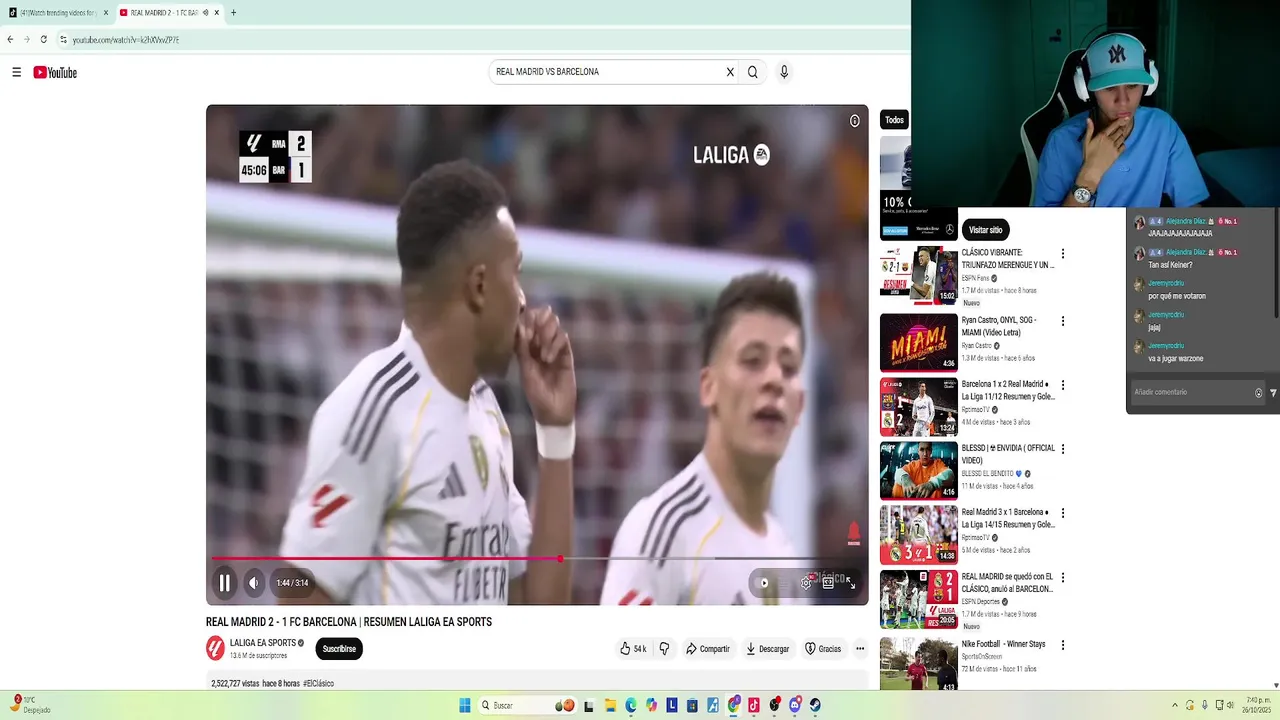Image resolution: width=1280 pixels, height=720 pixels.
Task: Clear the search box text
Action: (730, 72)
